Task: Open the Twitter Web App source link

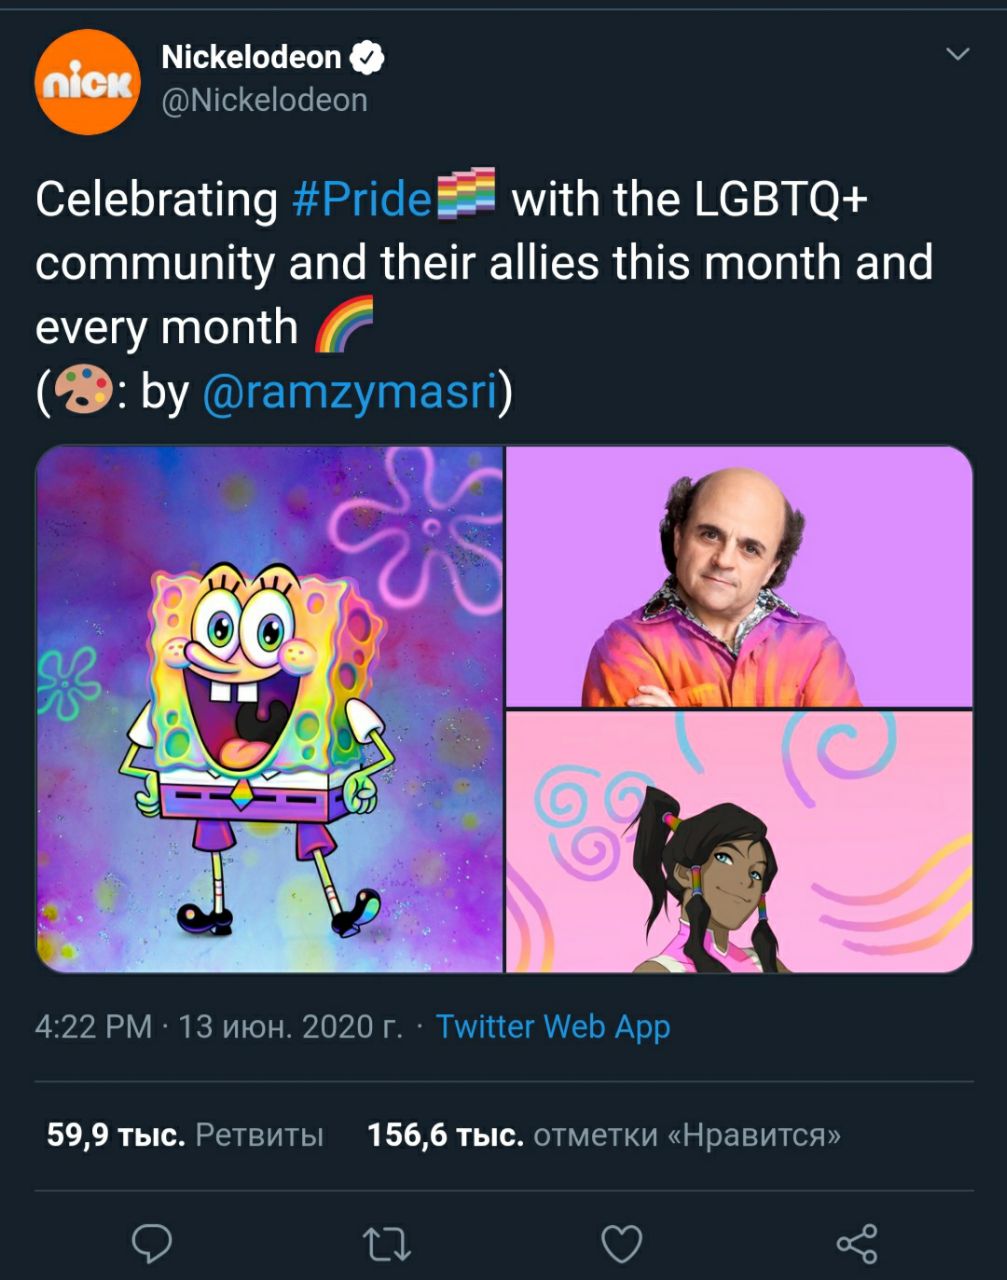Action: pos(553,1027)
